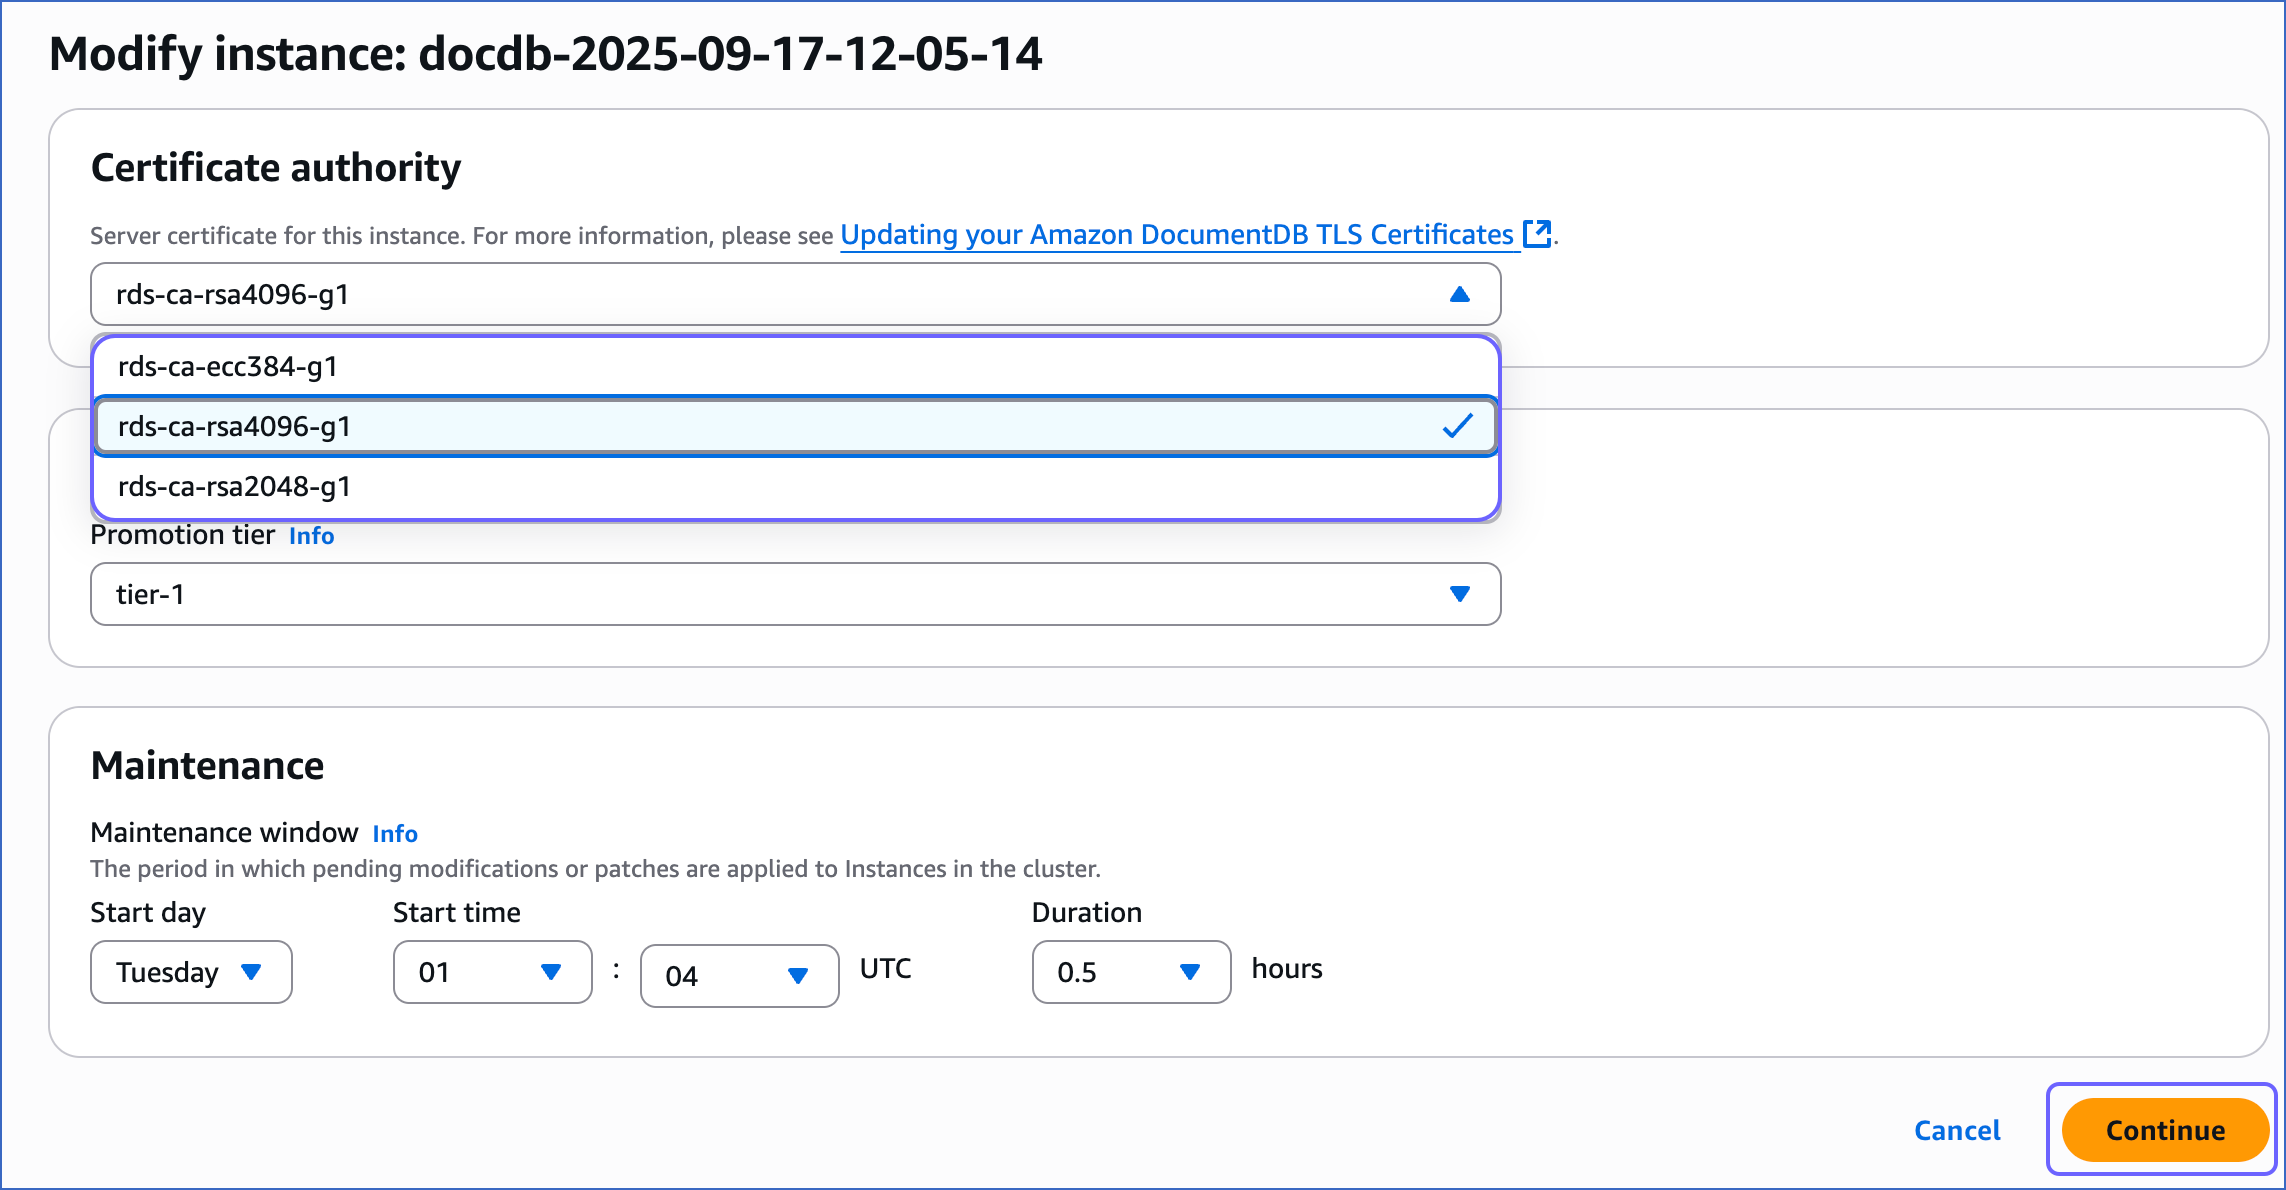2286x1190 pixels.
Task: Click the checkmark icon on rds-ca-rsa4096-g1 row
Action: [1458, 426]
